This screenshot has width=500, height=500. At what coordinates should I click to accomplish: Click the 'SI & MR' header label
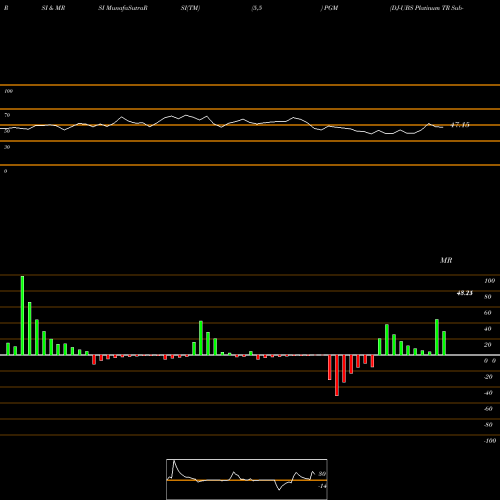coord(53,8)
